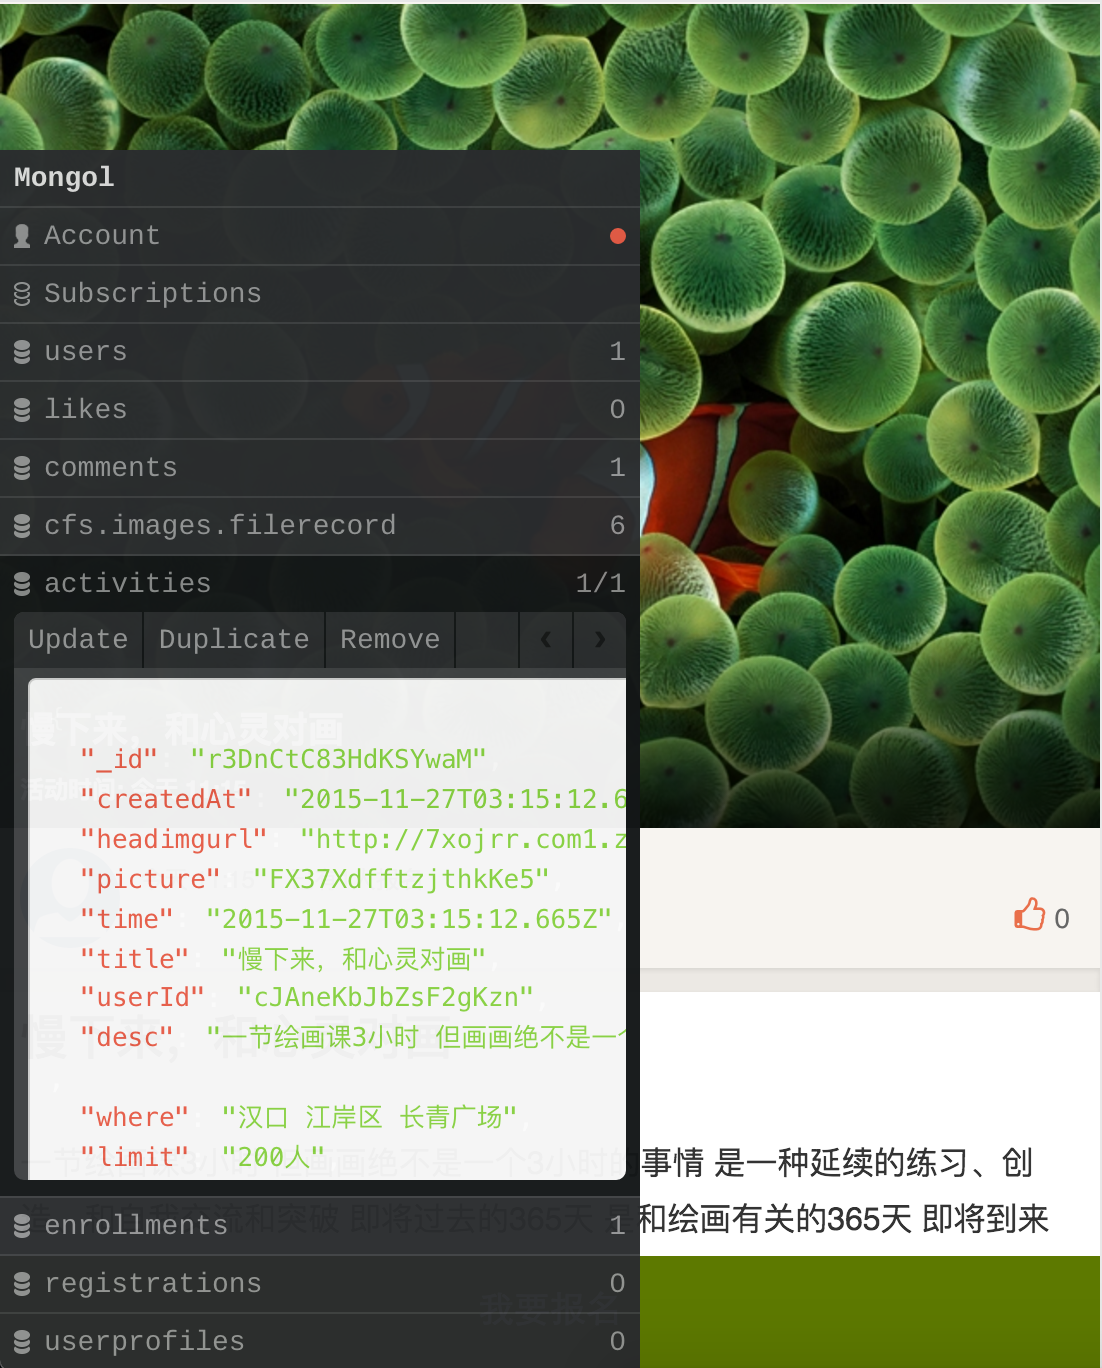Click the cfs.images.filerecord count 6
Image resolution: width=1102 pixels, height=1368 pixels.
pyautogui.click(x=618, y=526)
